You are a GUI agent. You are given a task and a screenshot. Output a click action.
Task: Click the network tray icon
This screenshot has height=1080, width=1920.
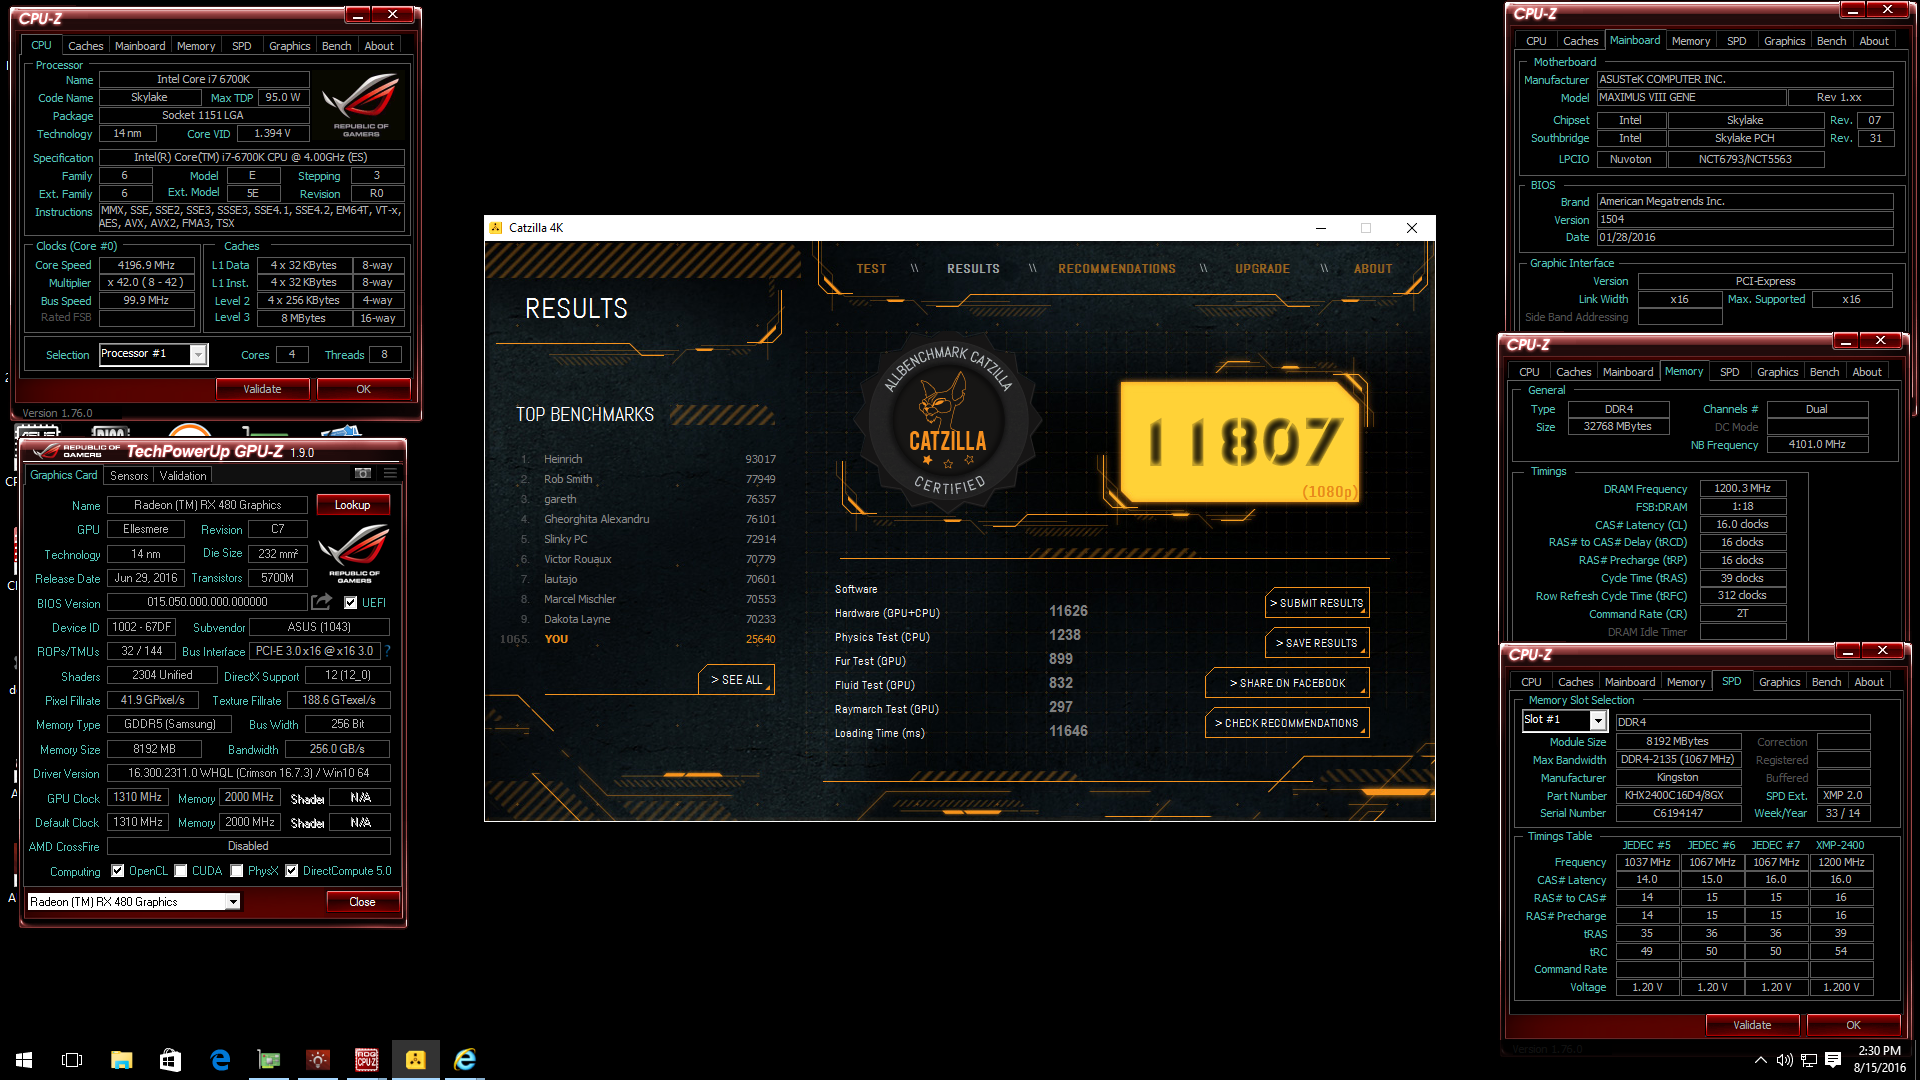point(1808,1059)
